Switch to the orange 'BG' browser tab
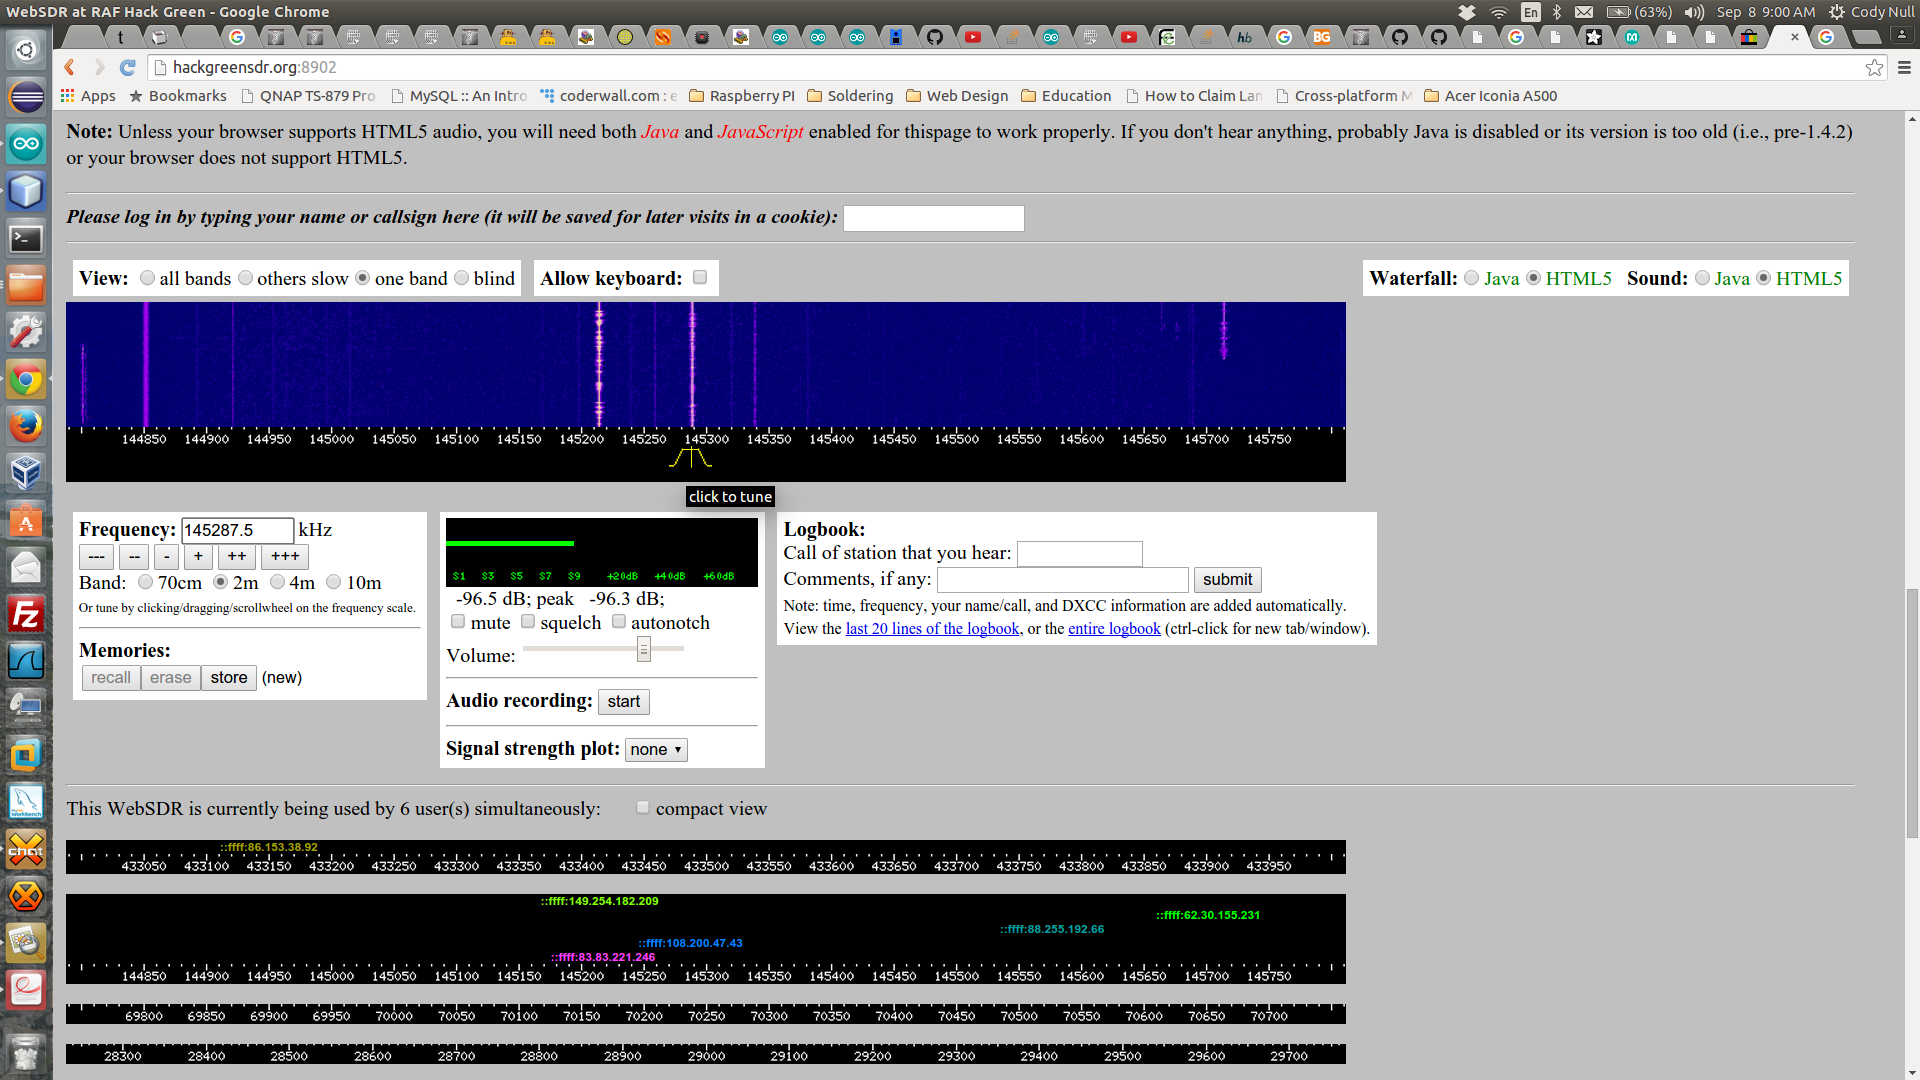Screen dimensions: 1920x1080 1322,37
